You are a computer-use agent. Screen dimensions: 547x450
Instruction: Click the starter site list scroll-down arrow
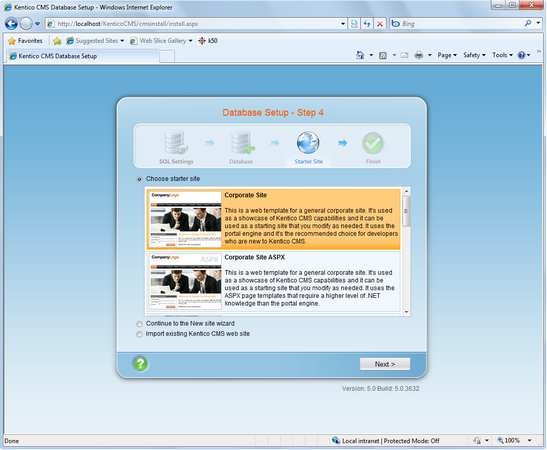click(x=406, y=312)
